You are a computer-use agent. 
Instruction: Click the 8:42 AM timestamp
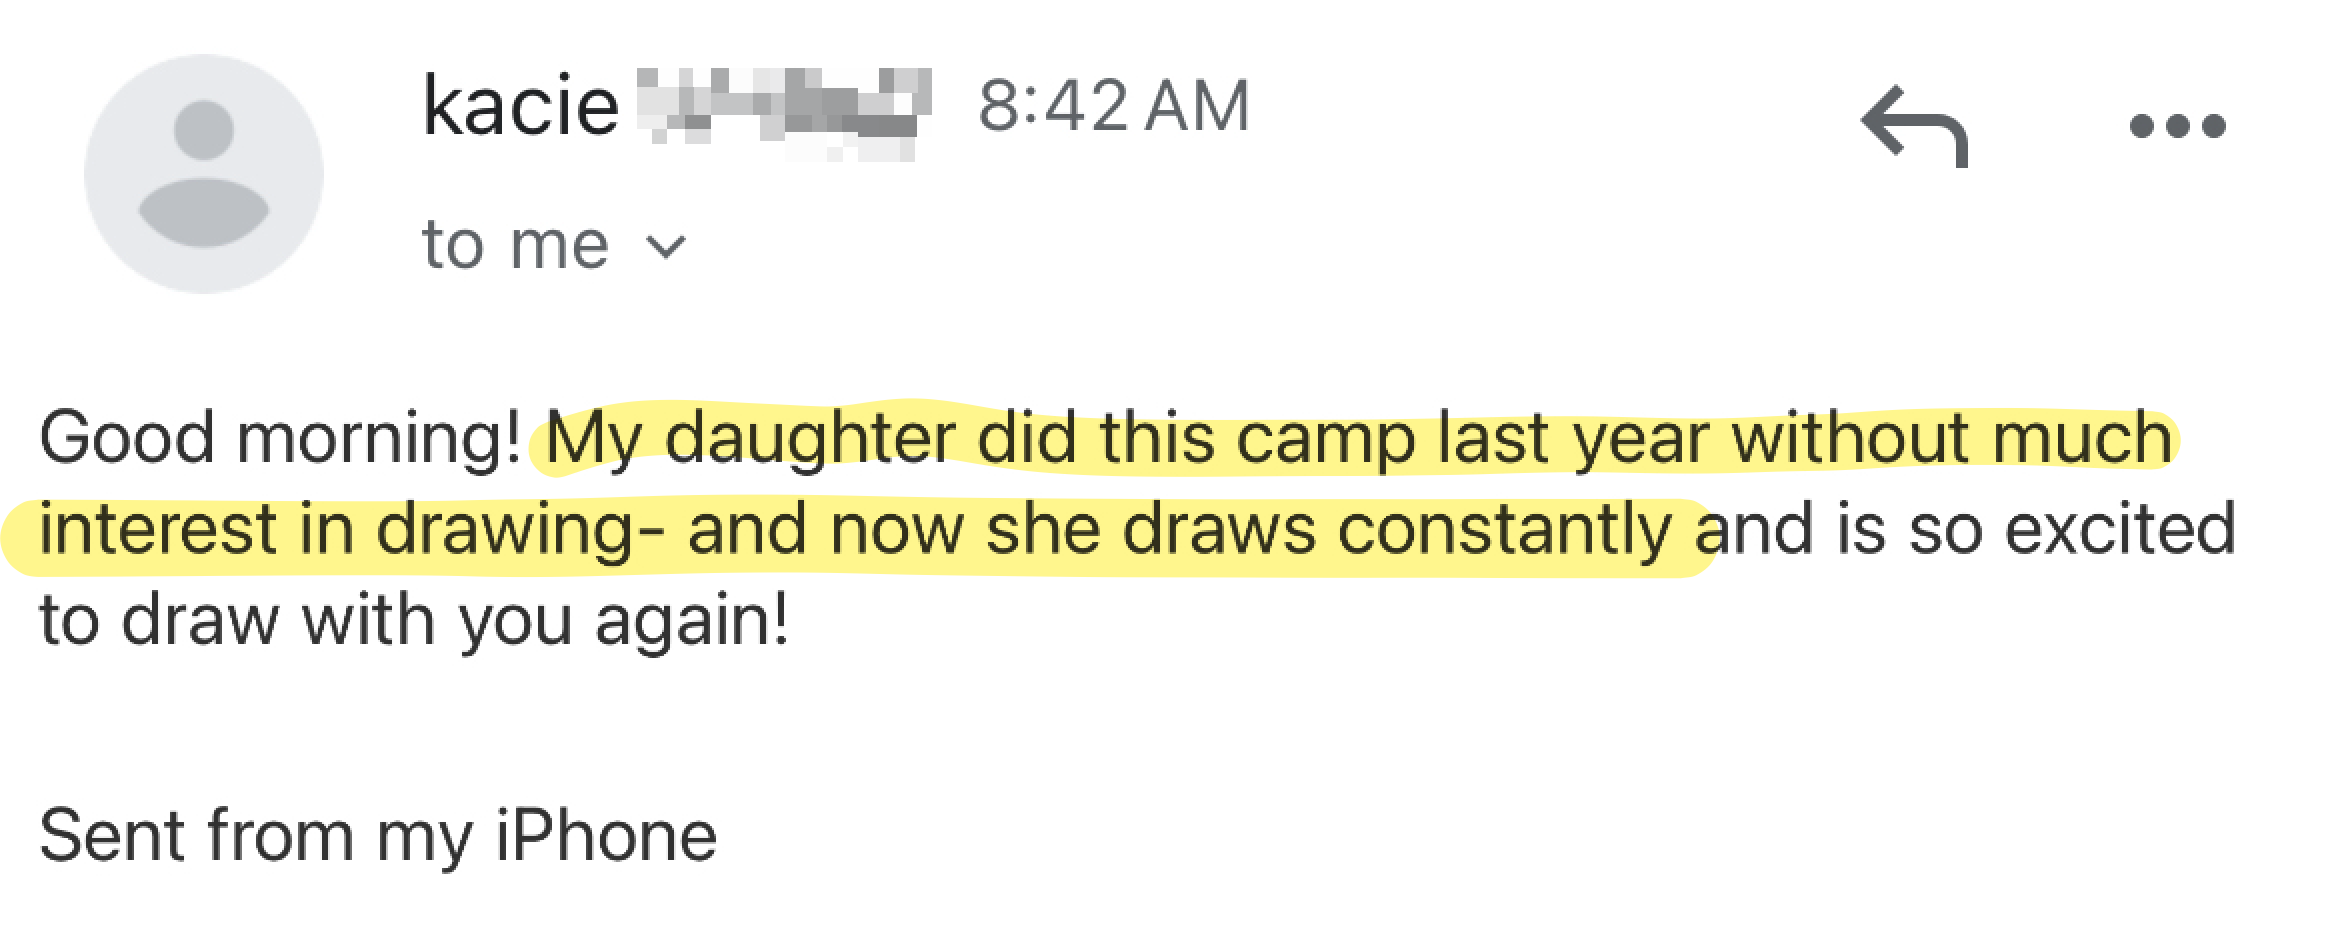(x=1114, y=106)
